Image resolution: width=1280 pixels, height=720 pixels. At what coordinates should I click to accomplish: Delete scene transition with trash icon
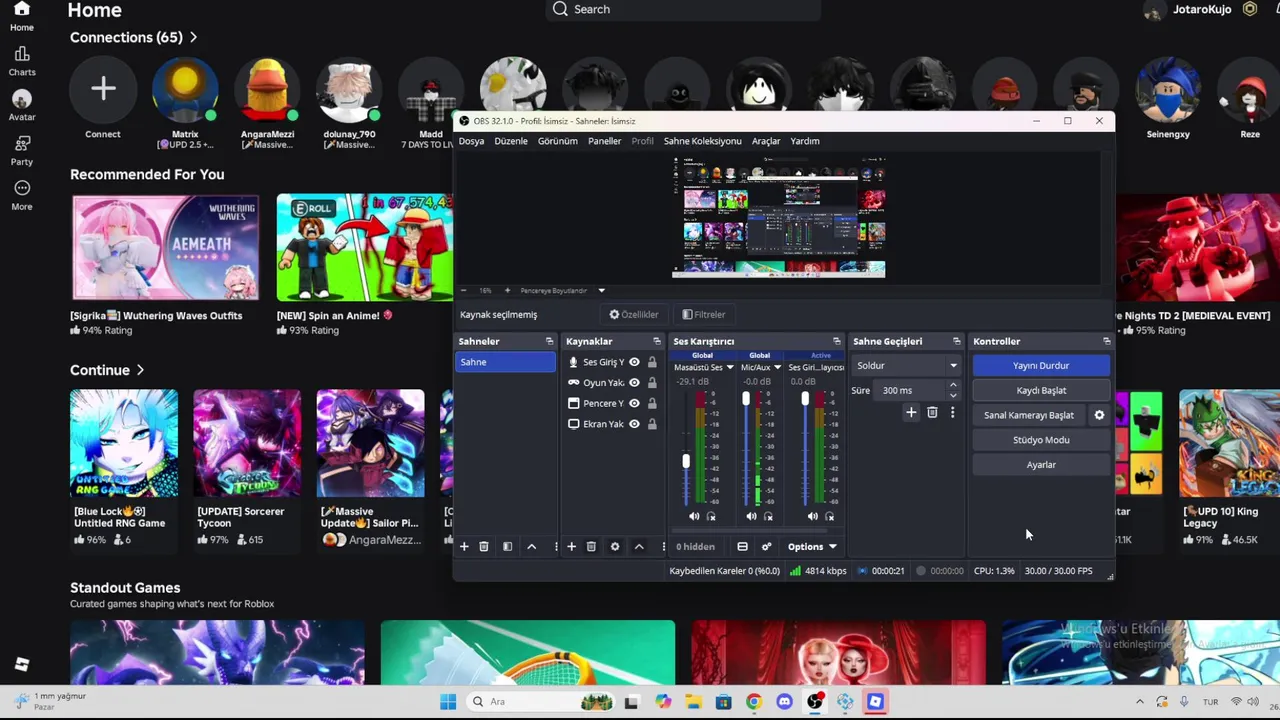(932, 412)
